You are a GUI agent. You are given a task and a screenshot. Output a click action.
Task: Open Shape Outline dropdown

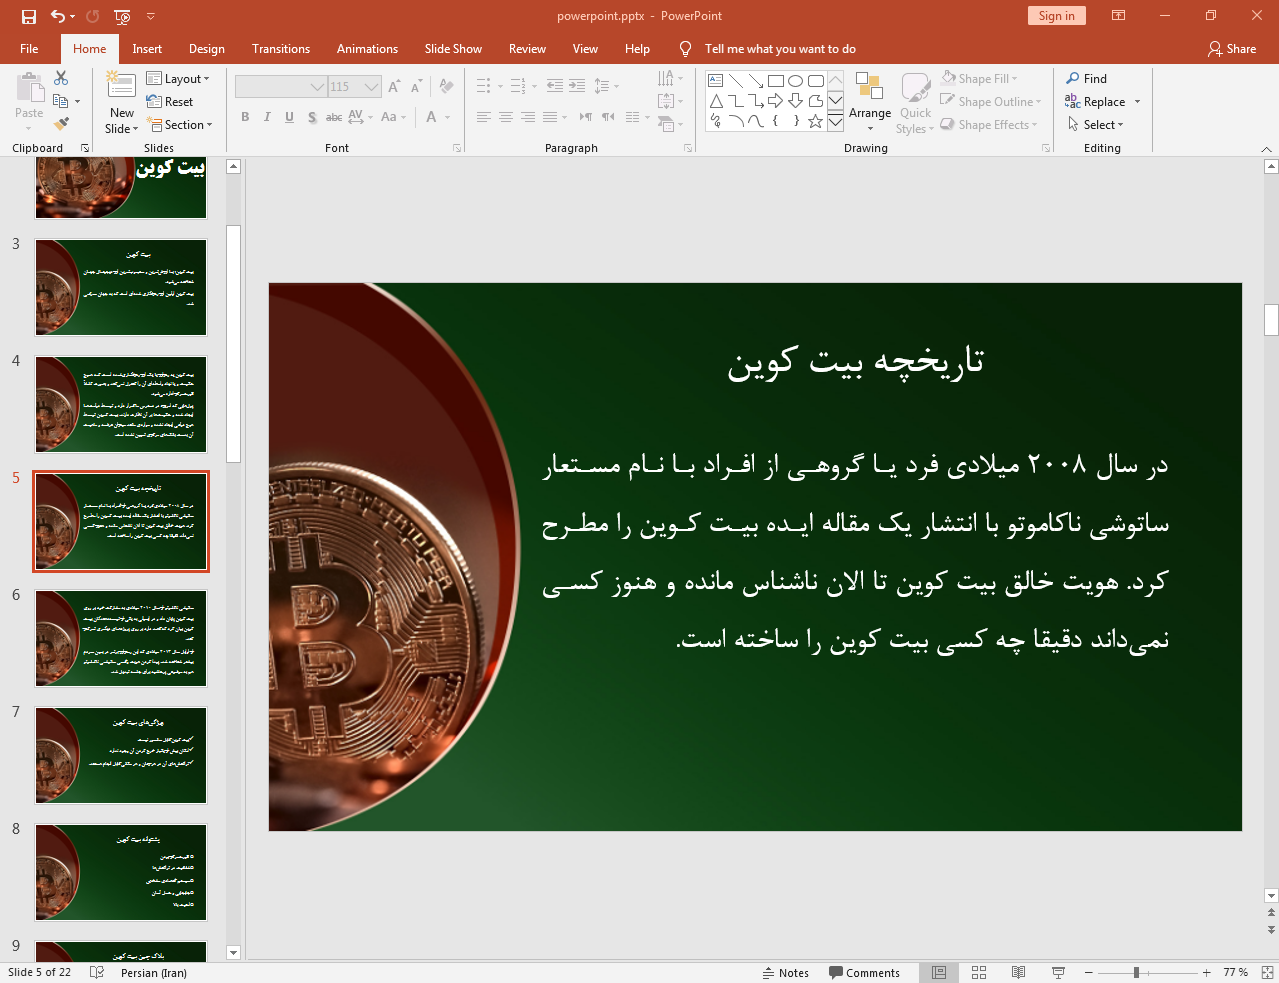991,102
